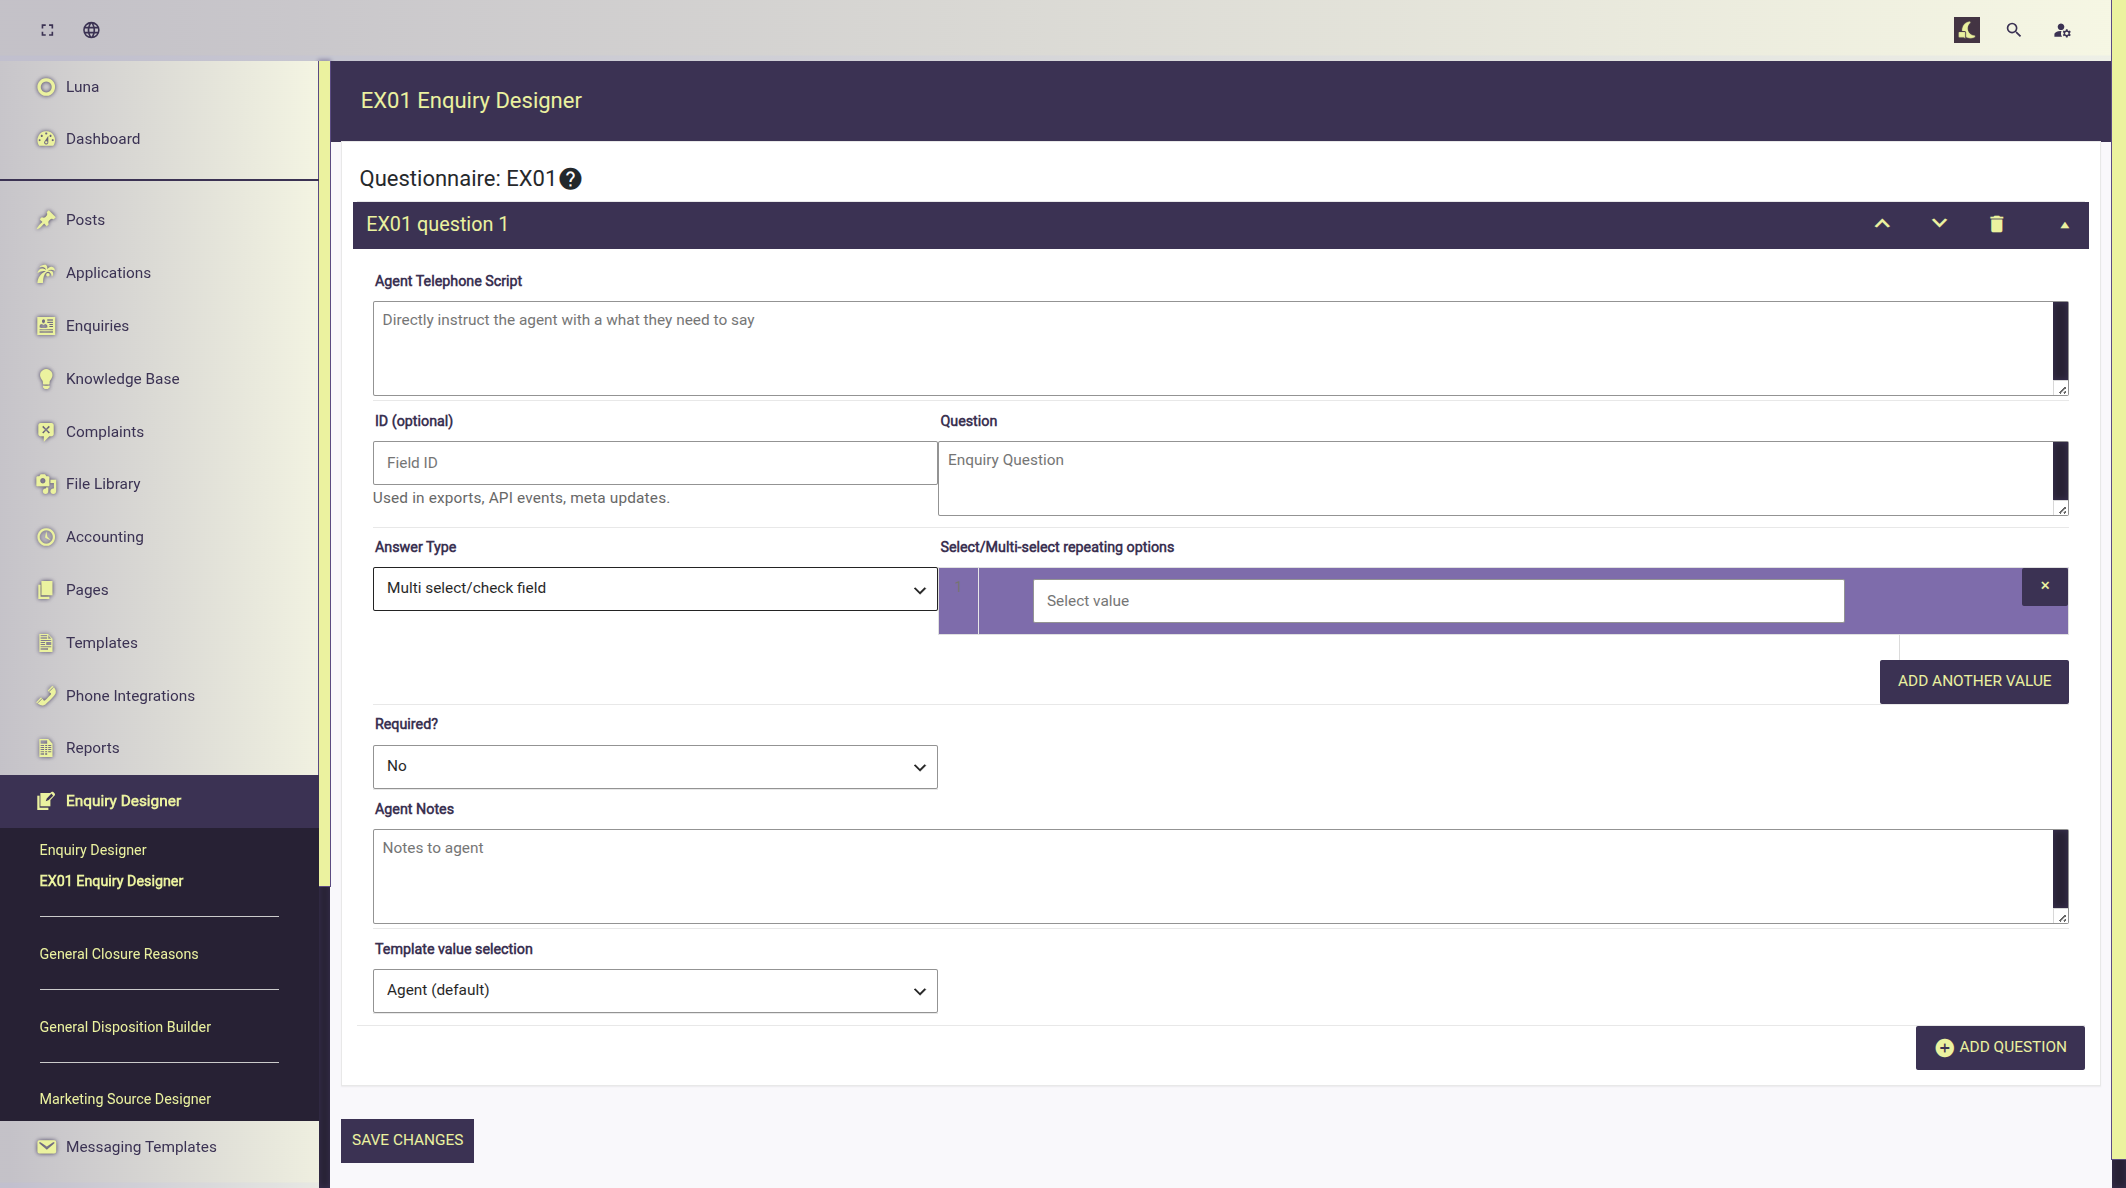Open the Required? dropdown
The image size is (2126, 1188).
(x=655, y=767)
